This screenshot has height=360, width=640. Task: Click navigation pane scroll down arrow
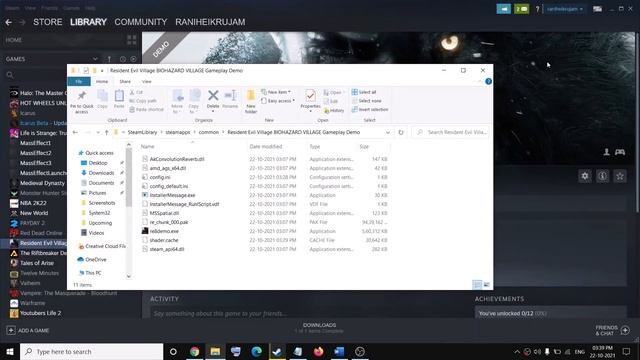coord(129,276)
